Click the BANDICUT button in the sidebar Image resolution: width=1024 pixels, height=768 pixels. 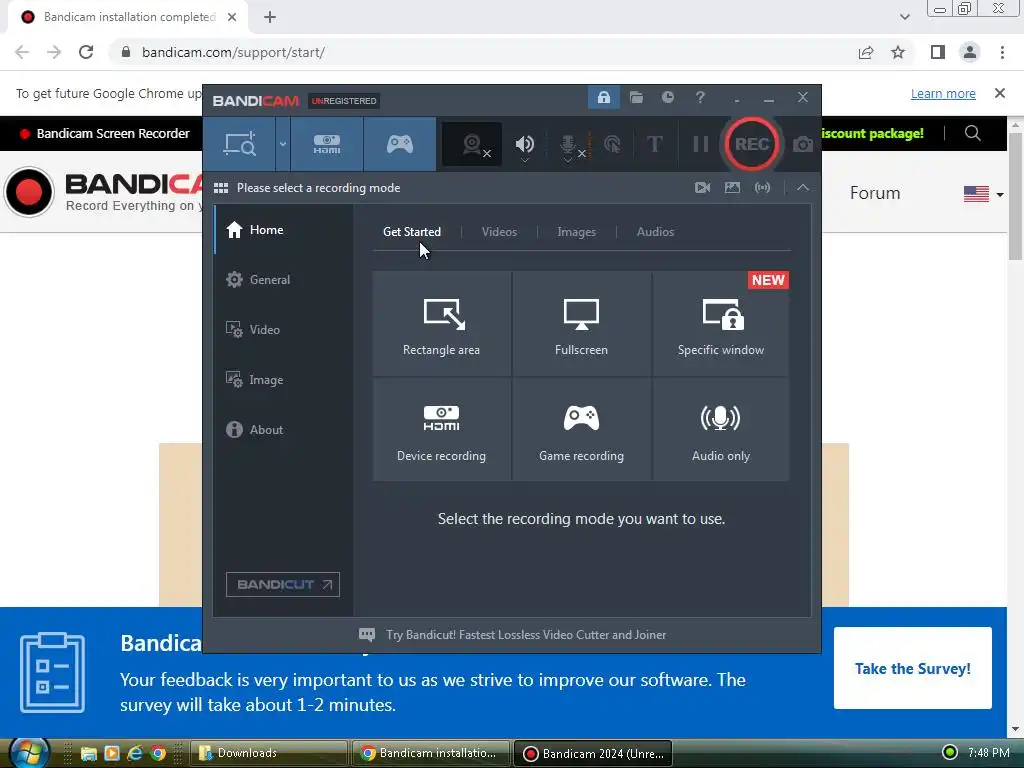coord(283,584)
